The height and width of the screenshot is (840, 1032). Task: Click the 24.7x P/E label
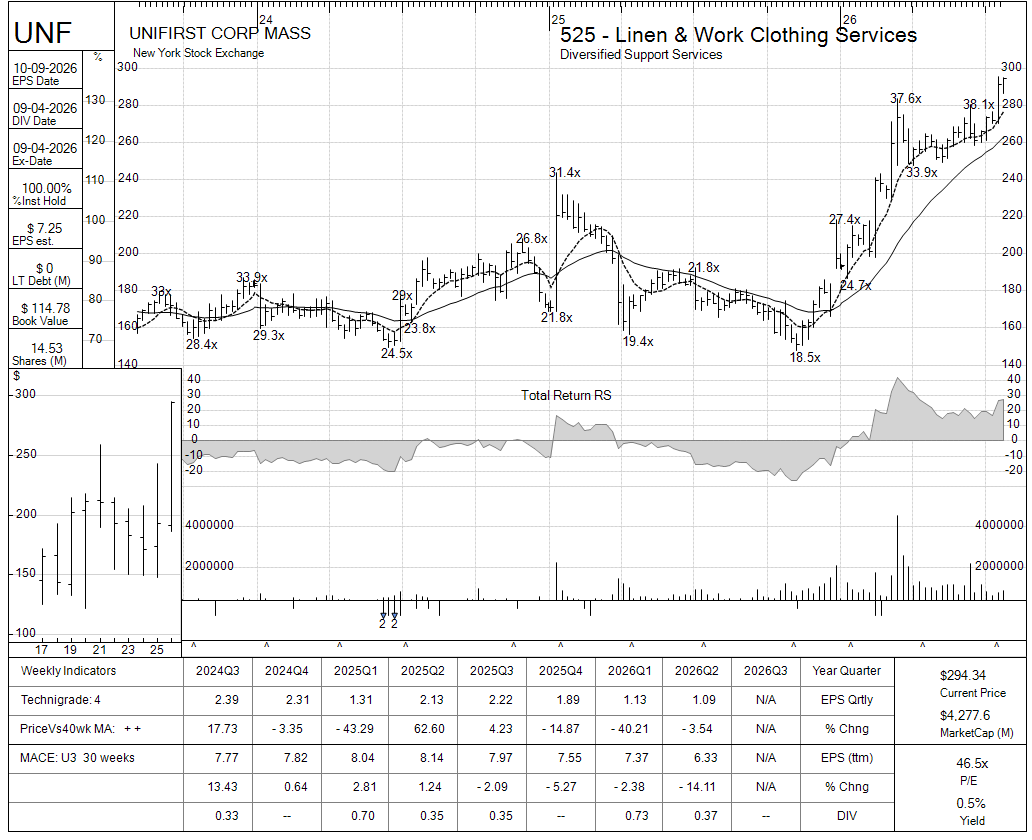tap(856, 286)
